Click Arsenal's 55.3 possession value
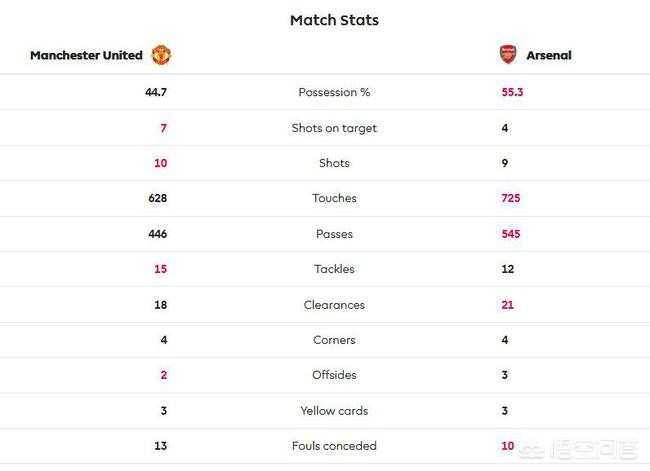The image size is (650, 471). coord(513,92)
